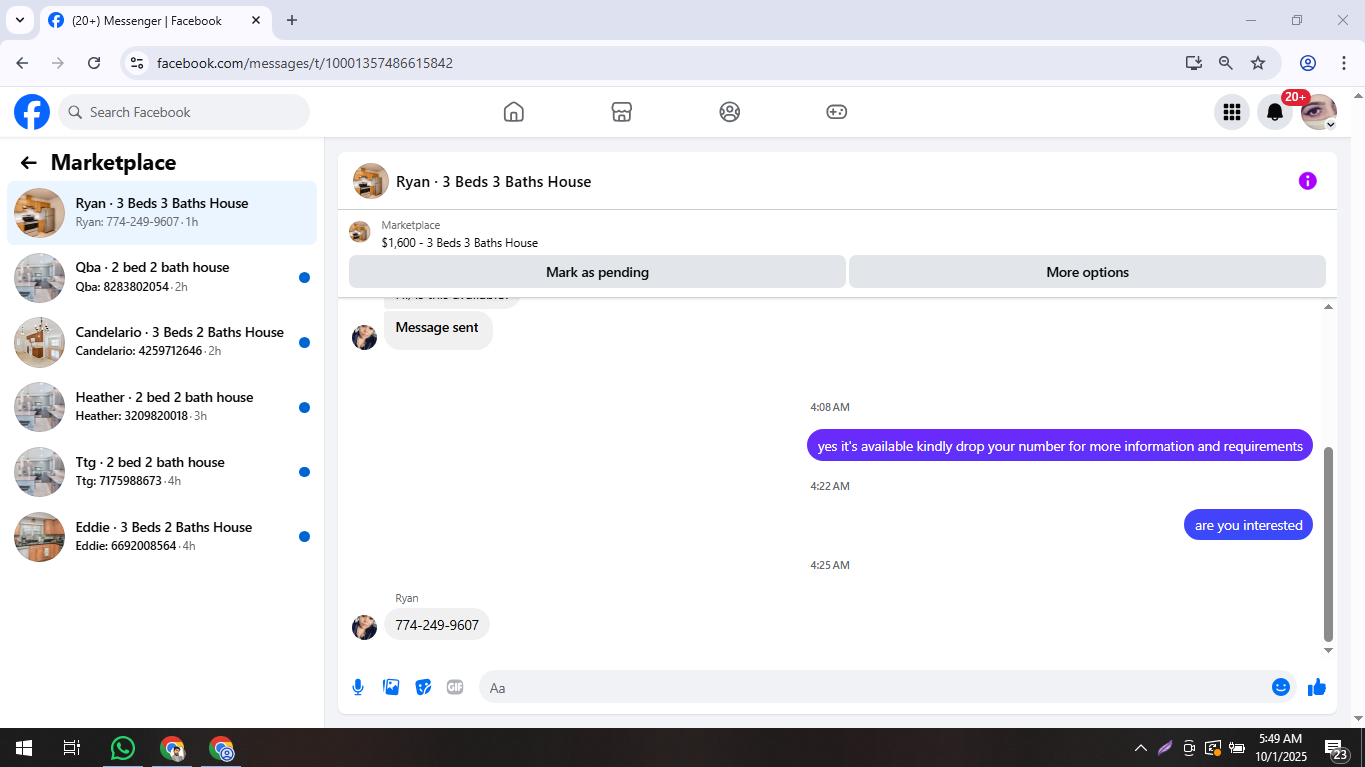The height and width of the screenshot is (767, 1365).
Task: Bookmark this page with star icon
Action: point(1258,63)
